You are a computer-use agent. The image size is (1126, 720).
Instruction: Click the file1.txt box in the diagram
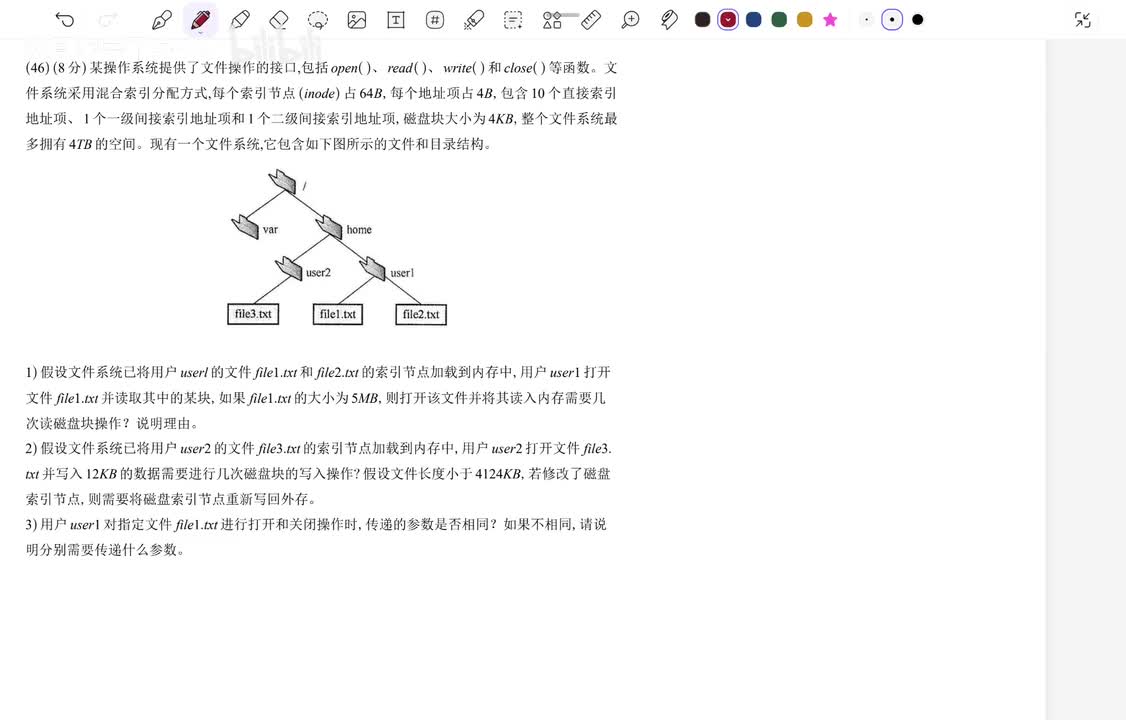[x=338, y=314]
